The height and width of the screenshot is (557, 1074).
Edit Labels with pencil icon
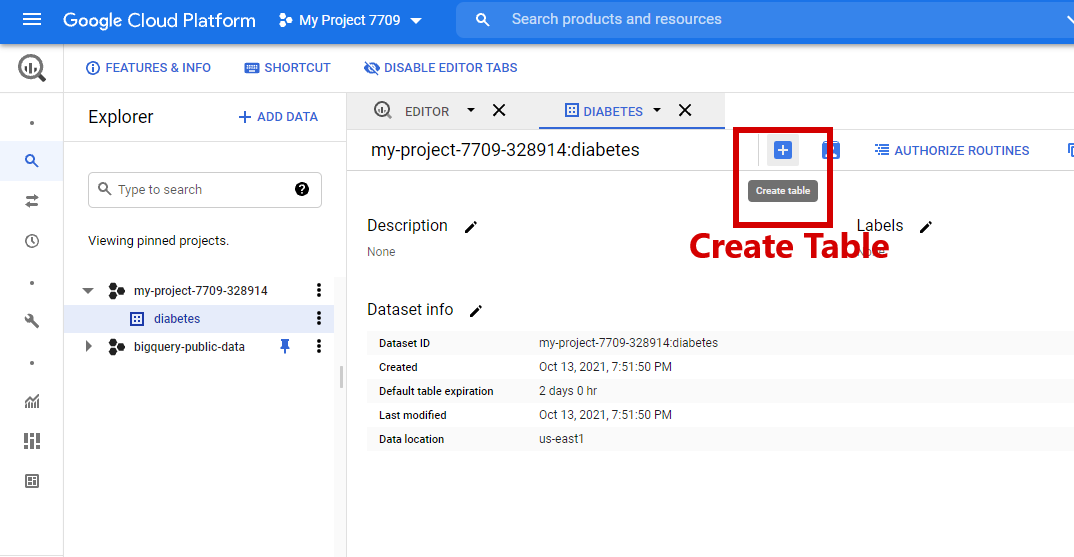(x=926, y=227)
